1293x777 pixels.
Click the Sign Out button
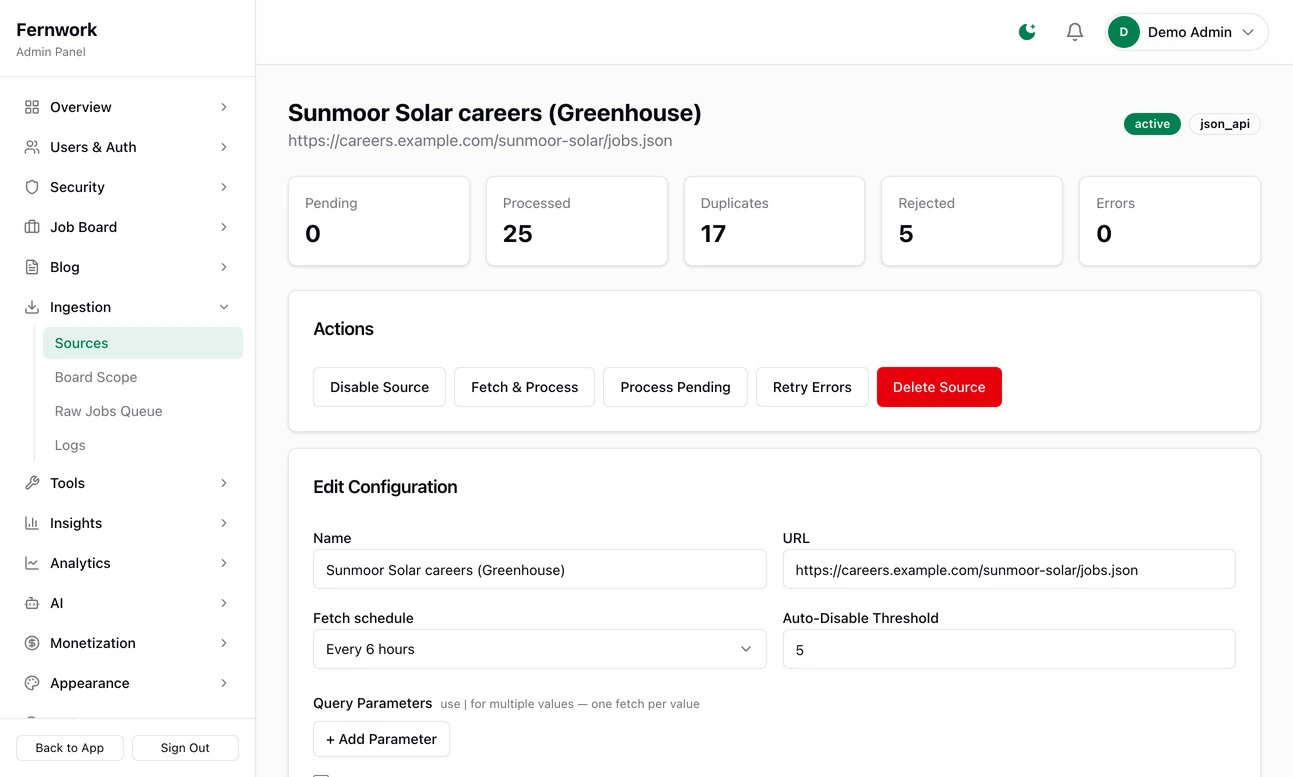tap(185, 748)
